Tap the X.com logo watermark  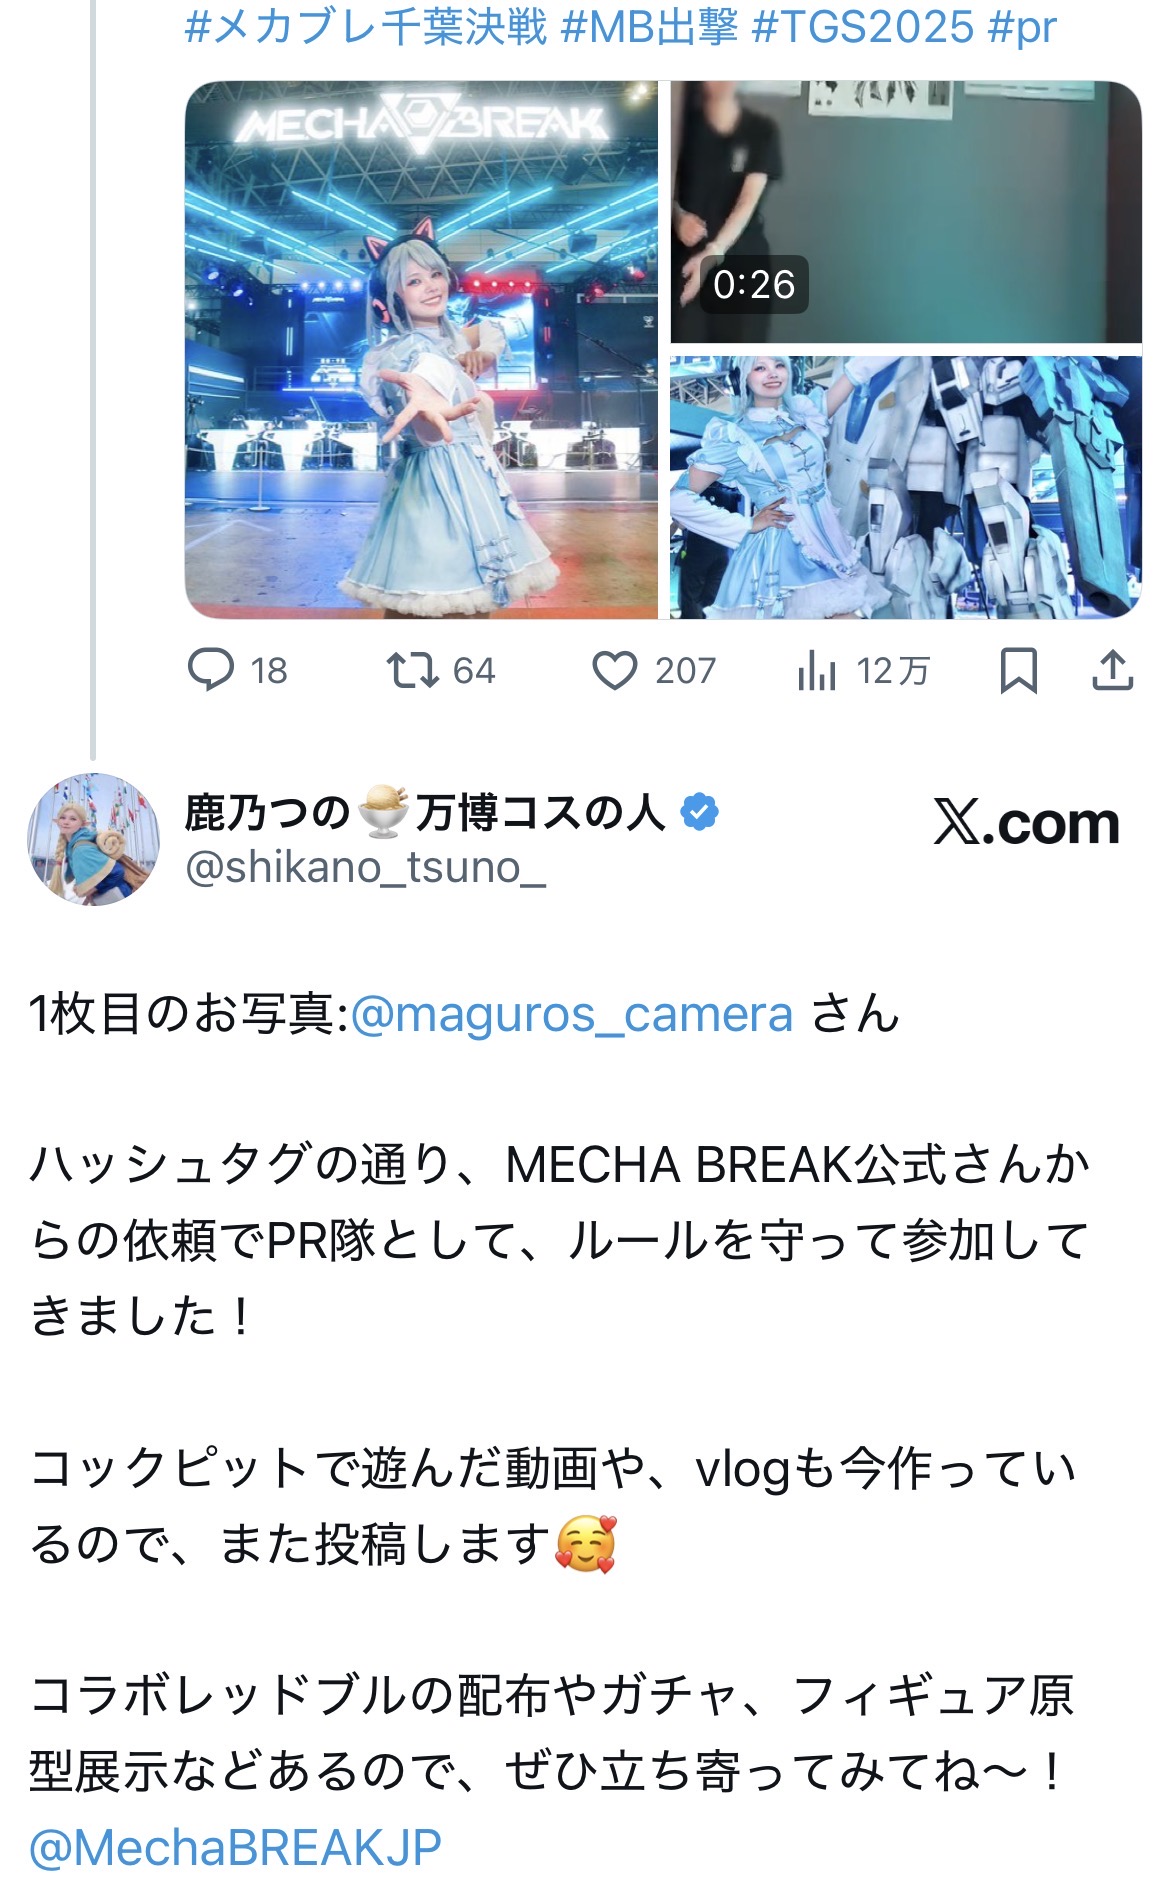coord(1027,823)
